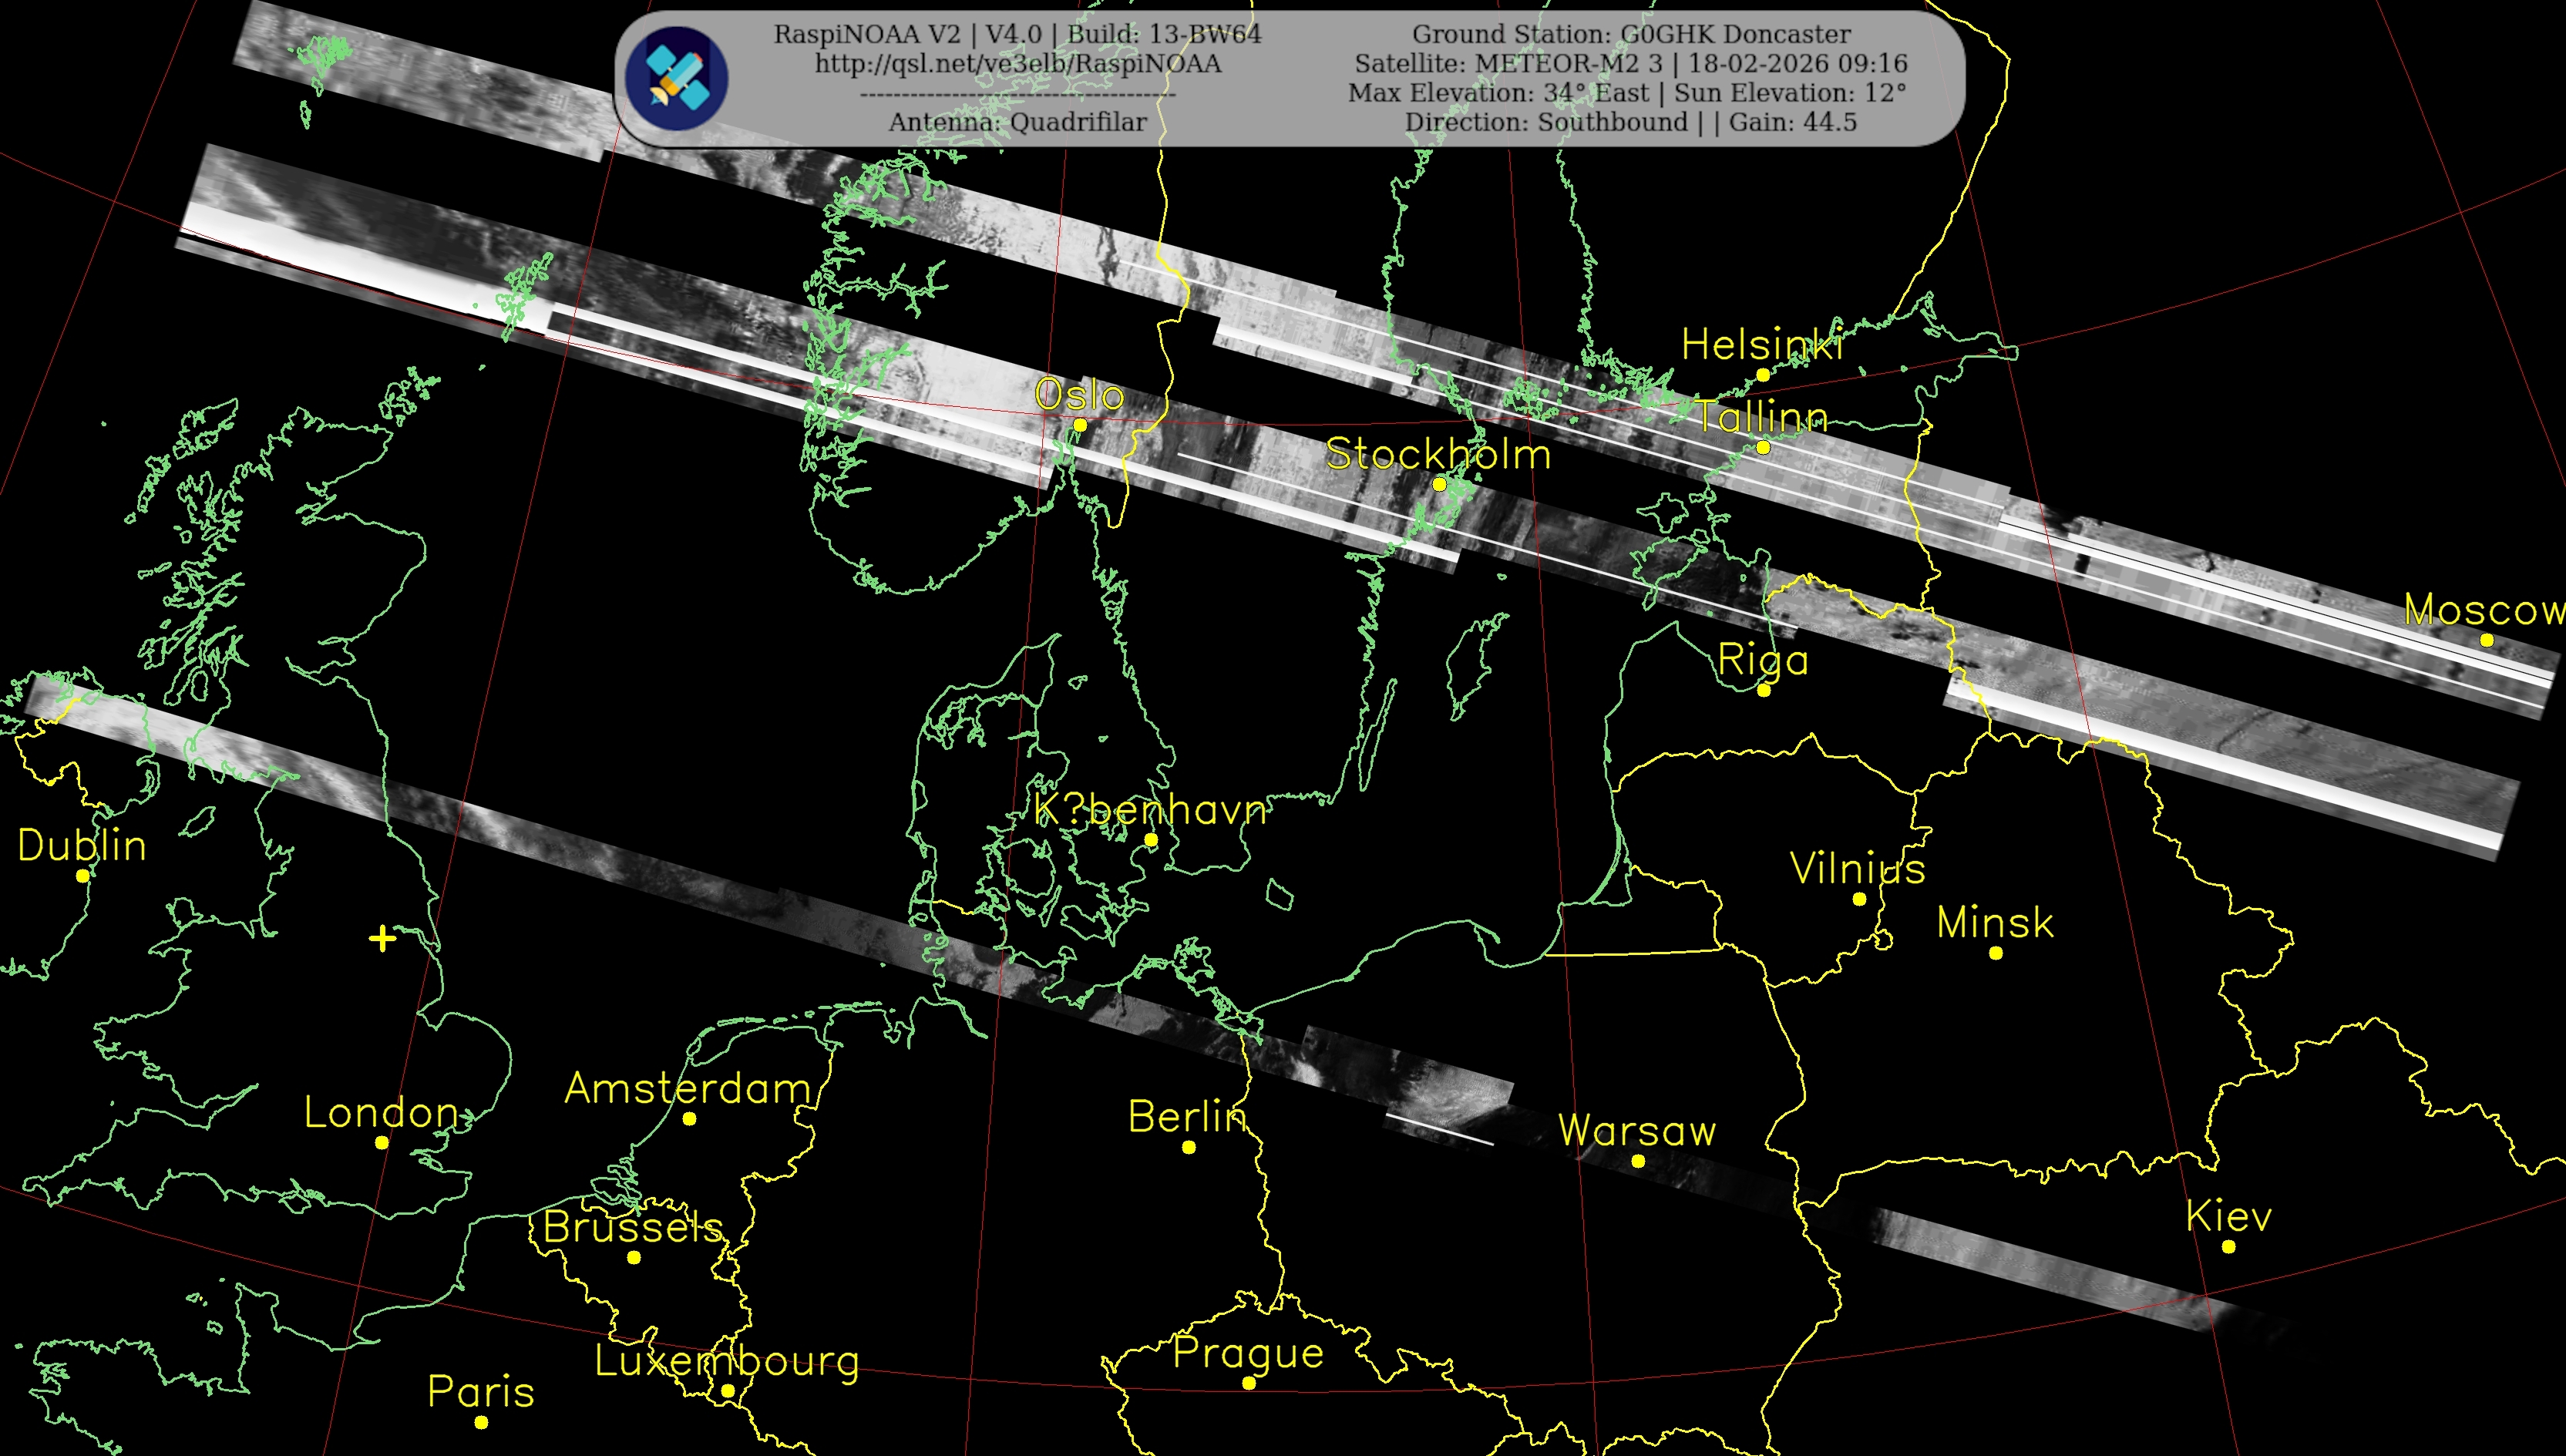Click the Oslo city dot marker
Screen dimensions: 2566x1456
pos(1080,425)
